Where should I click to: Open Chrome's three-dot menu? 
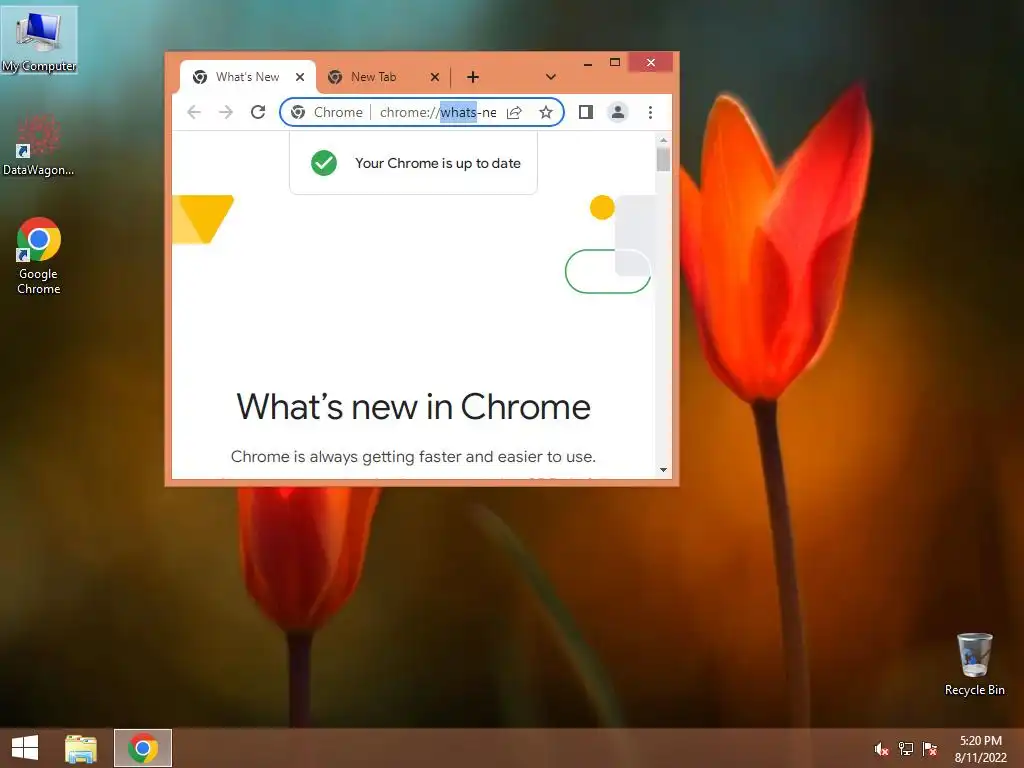(x=650, y=112)
